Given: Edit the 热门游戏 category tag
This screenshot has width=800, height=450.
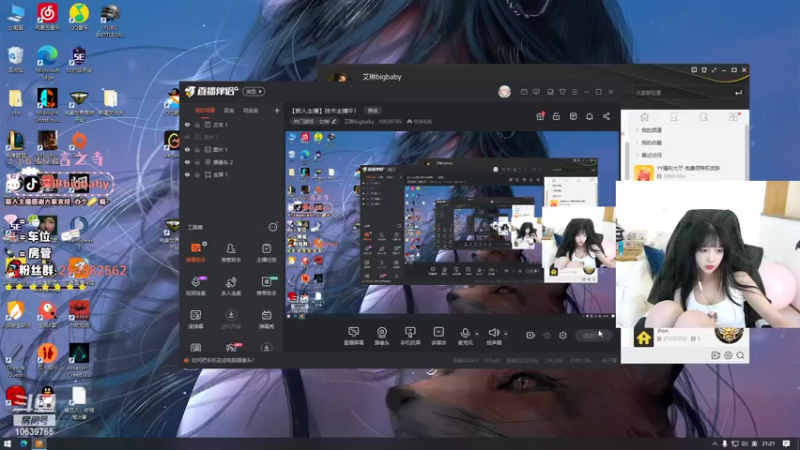Looking at the screenshot, I should [314, 121].
